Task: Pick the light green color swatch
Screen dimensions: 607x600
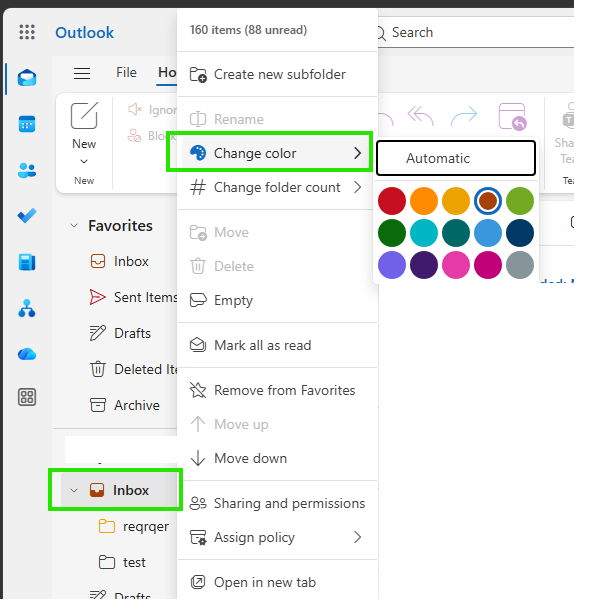Action: [520, 201]
